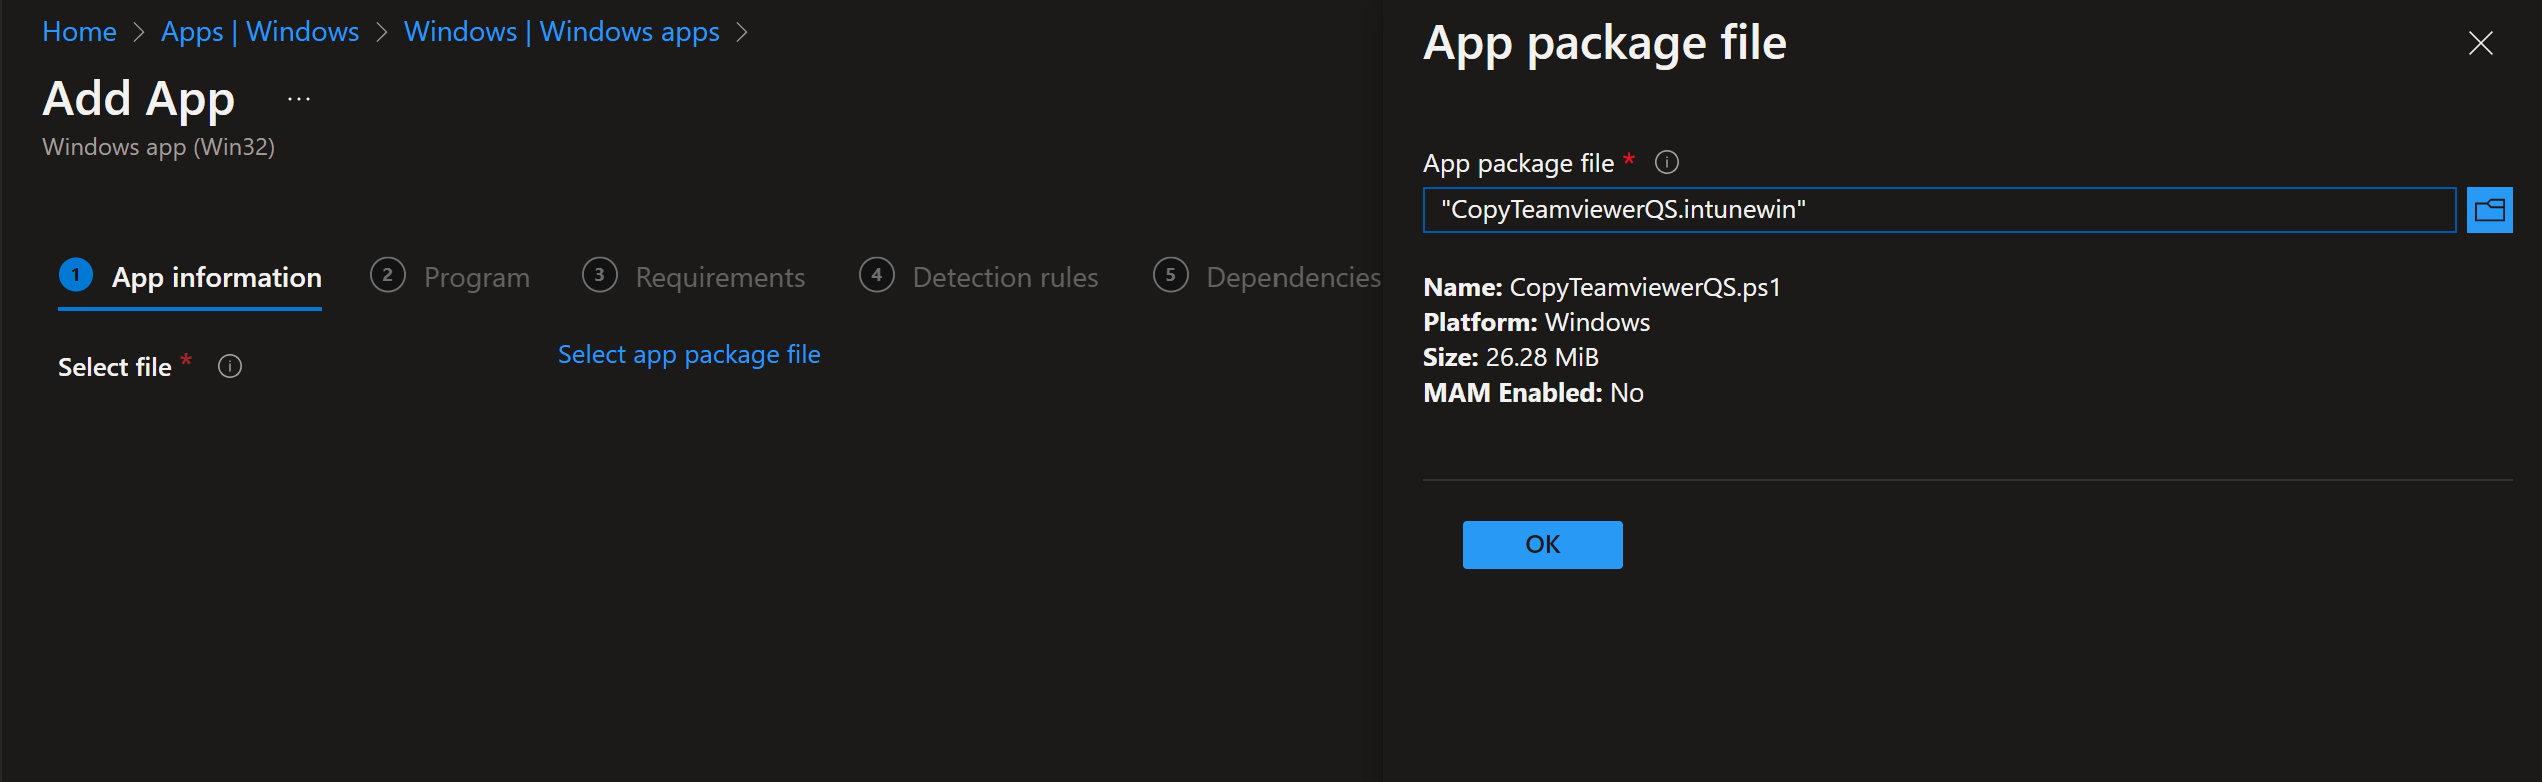Click the step 4 circle icon

point(877,275)
